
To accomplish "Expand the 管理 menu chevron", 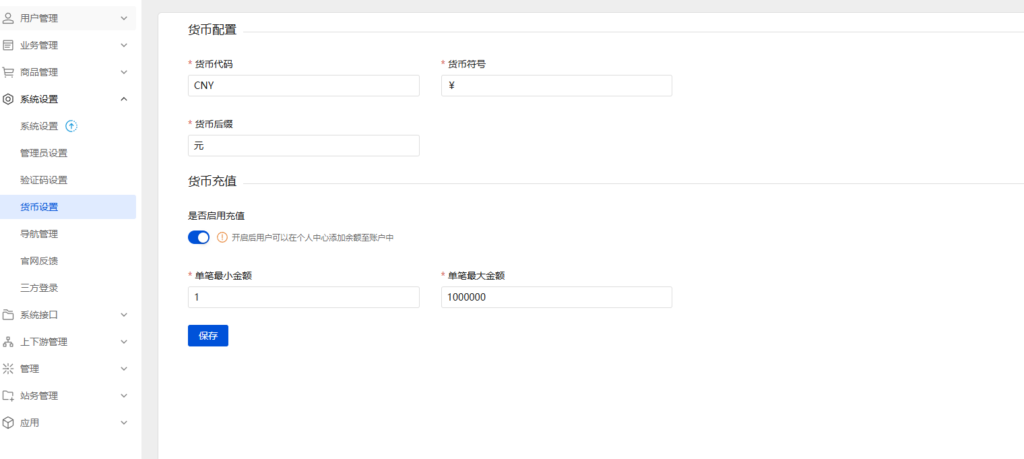I will [124, 368].
